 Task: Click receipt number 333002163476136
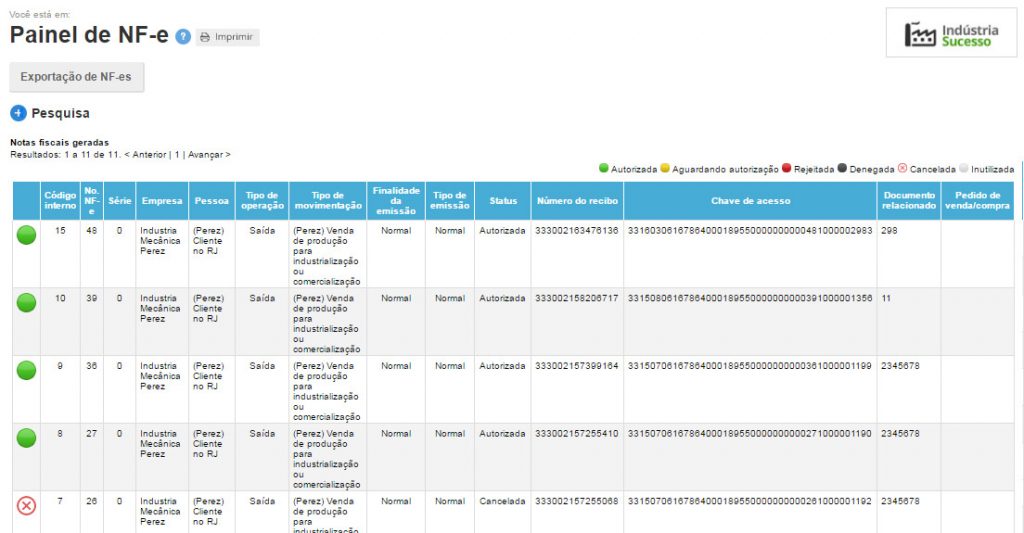coord(576,230)
